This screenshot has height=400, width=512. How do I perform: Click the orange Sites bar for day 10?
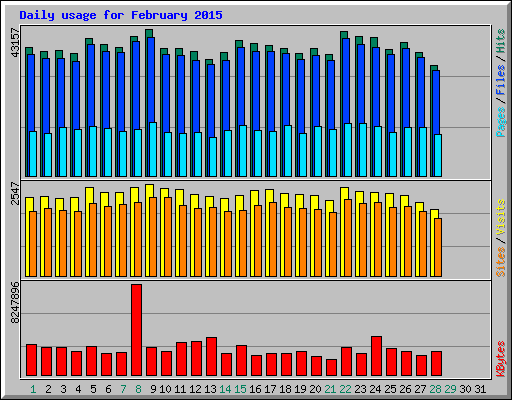coord(168,237)
